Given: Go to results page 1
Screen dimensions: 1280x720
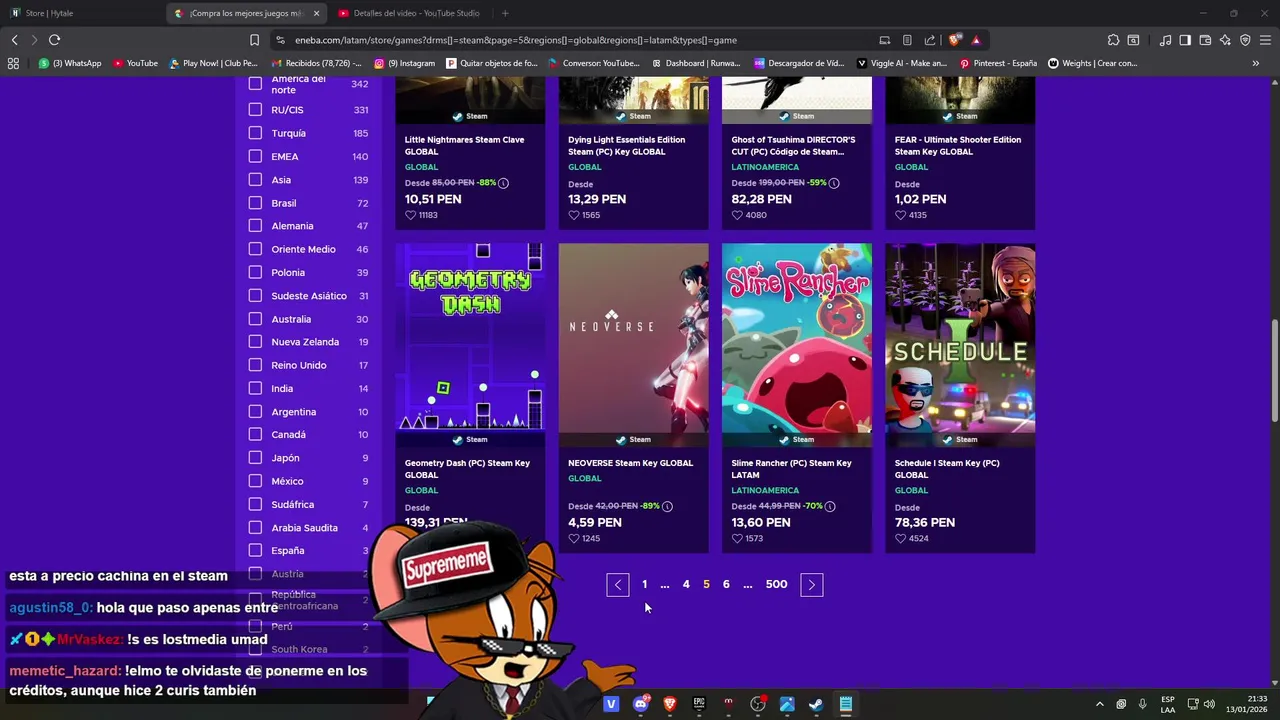Looking at the screenshot, I should click(x=644, y=585).
